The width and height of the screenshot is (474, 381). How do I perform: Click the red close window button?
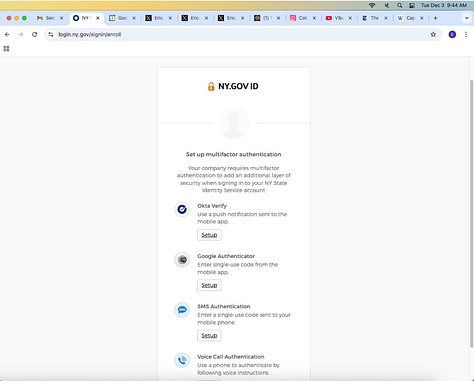(9, 18)
